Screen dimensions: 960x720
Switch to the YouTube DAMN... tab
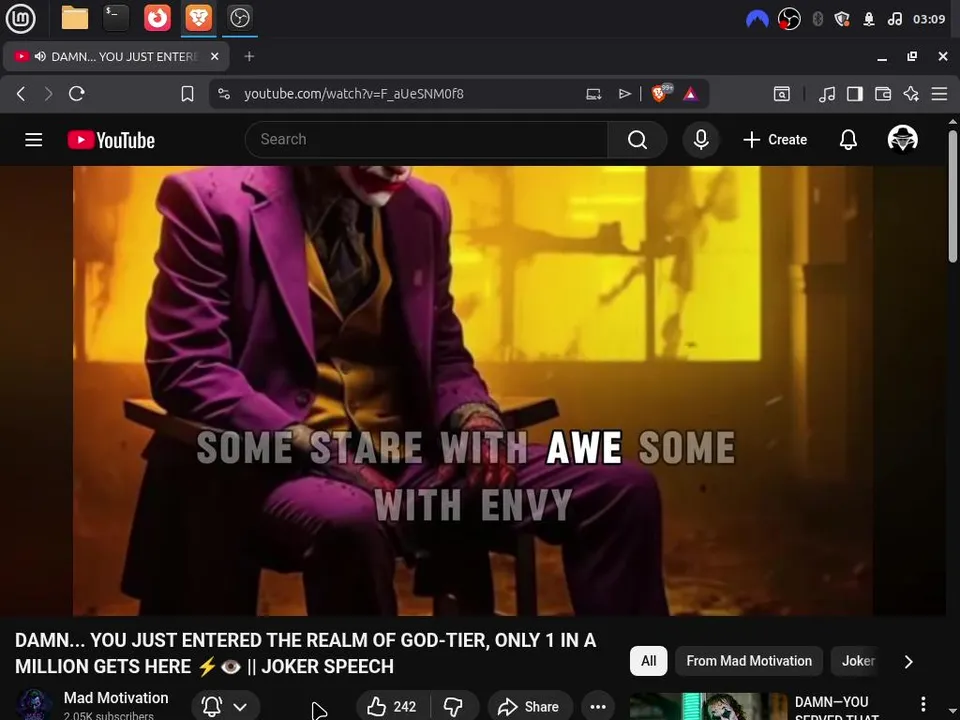(x=116, y=56)
